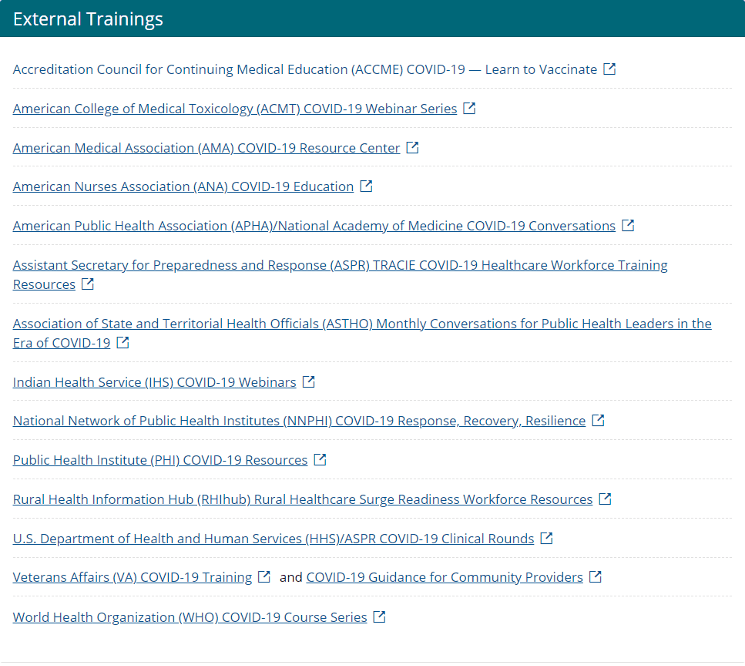Viewport: 745px width, 666px height.
Task: Open NNPHI Response, Recovery, Resilience link
Action: point(299,421)
